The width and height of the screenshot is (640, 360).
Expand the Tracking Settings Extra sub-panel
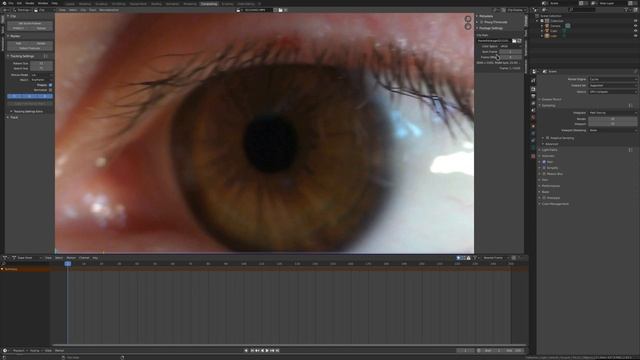28,111
